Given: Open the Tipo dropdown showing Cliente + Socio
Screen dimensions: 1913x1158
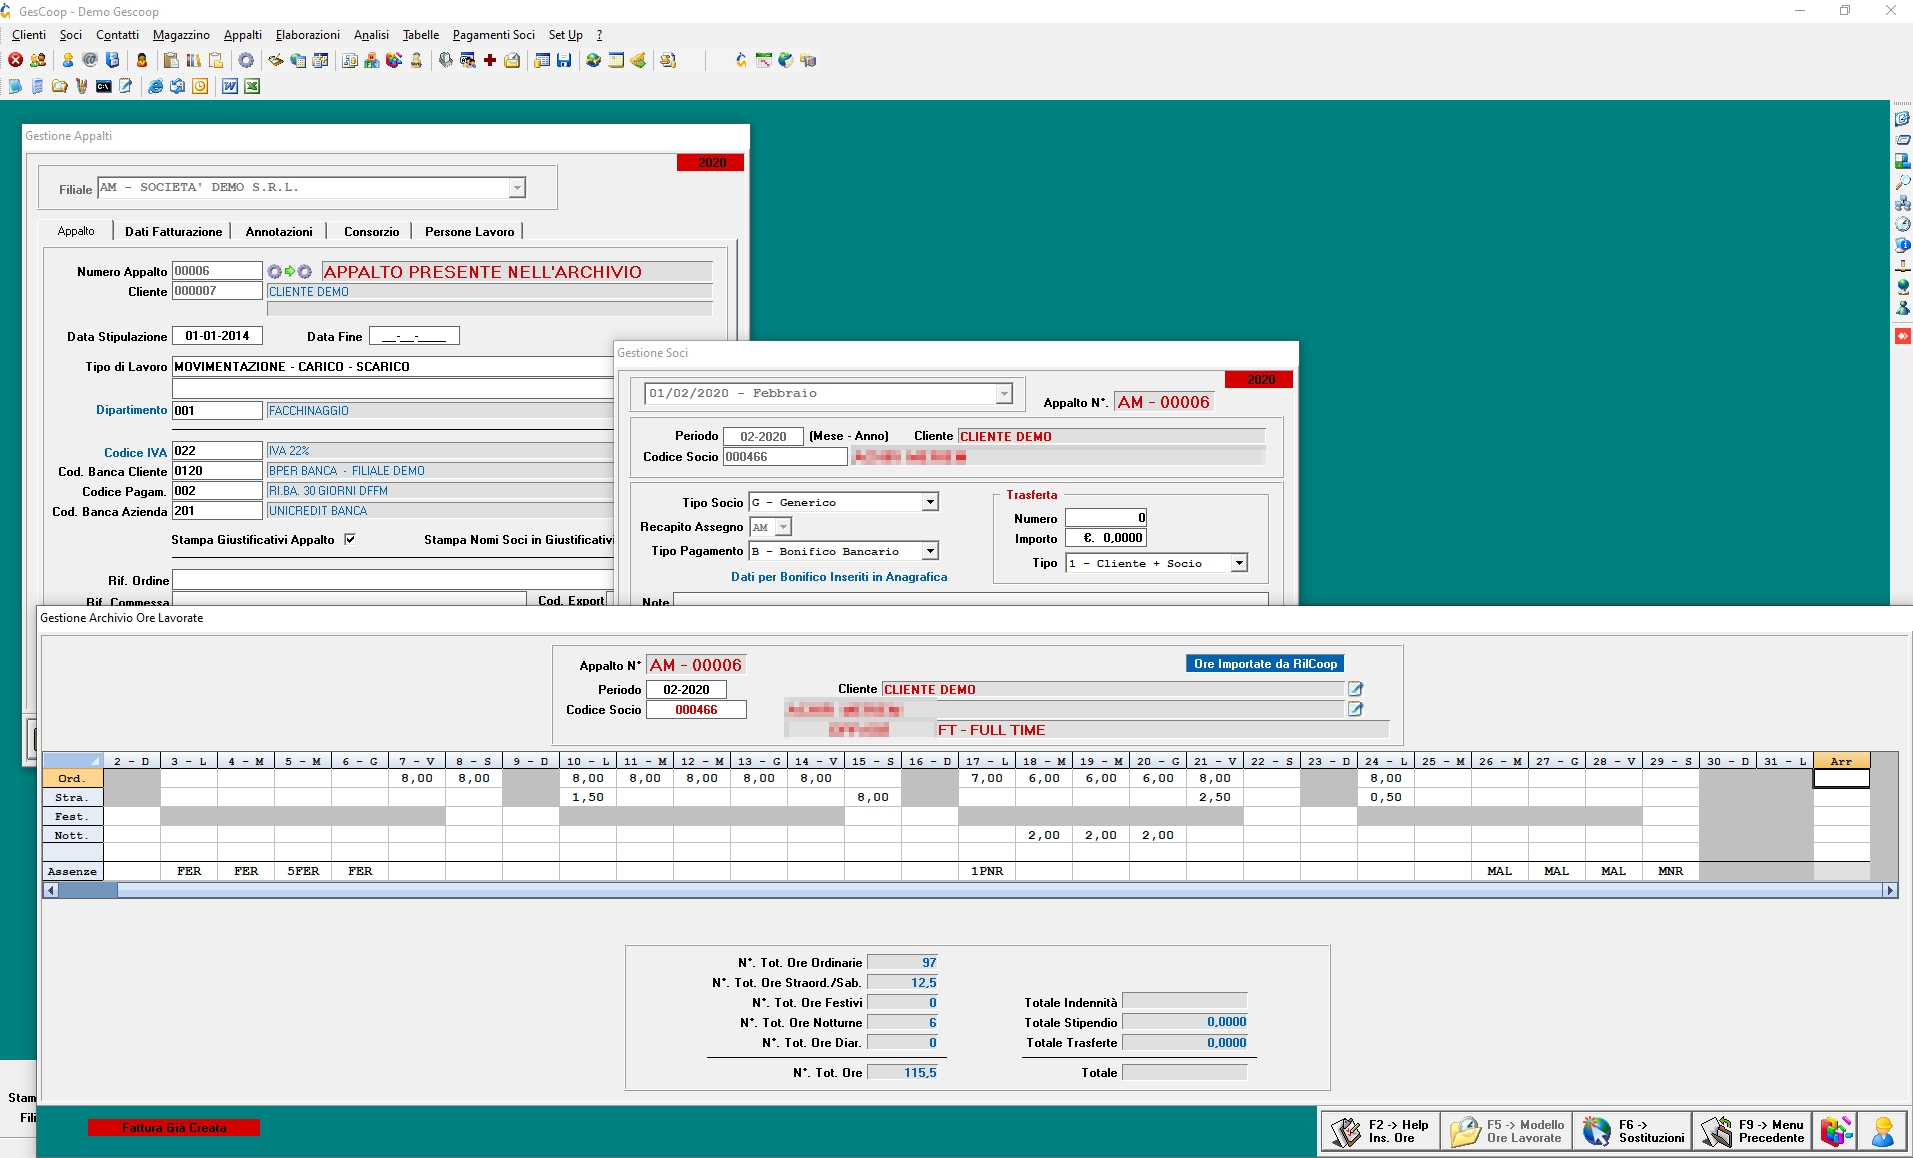Looking at the screenshot, I should (1239, 563).
